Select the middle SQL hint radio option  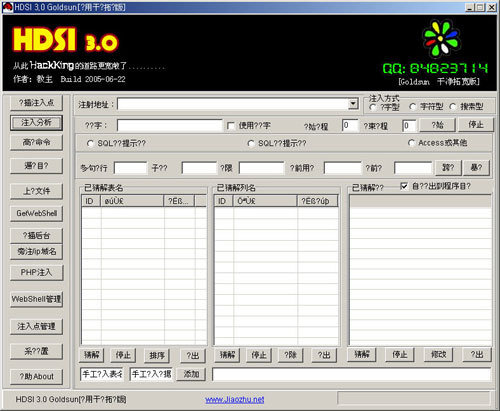251,144
